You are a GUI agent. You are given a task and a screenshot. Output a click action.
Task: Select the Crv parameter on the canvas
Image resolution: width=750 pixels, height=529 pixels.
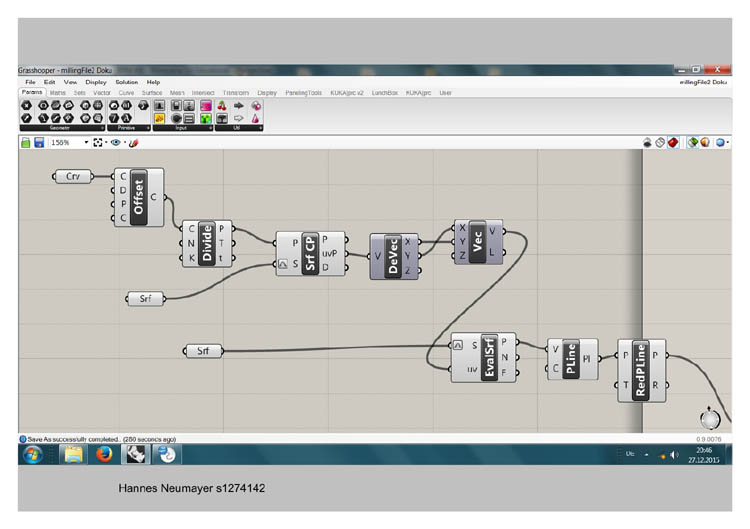point(73,176)
